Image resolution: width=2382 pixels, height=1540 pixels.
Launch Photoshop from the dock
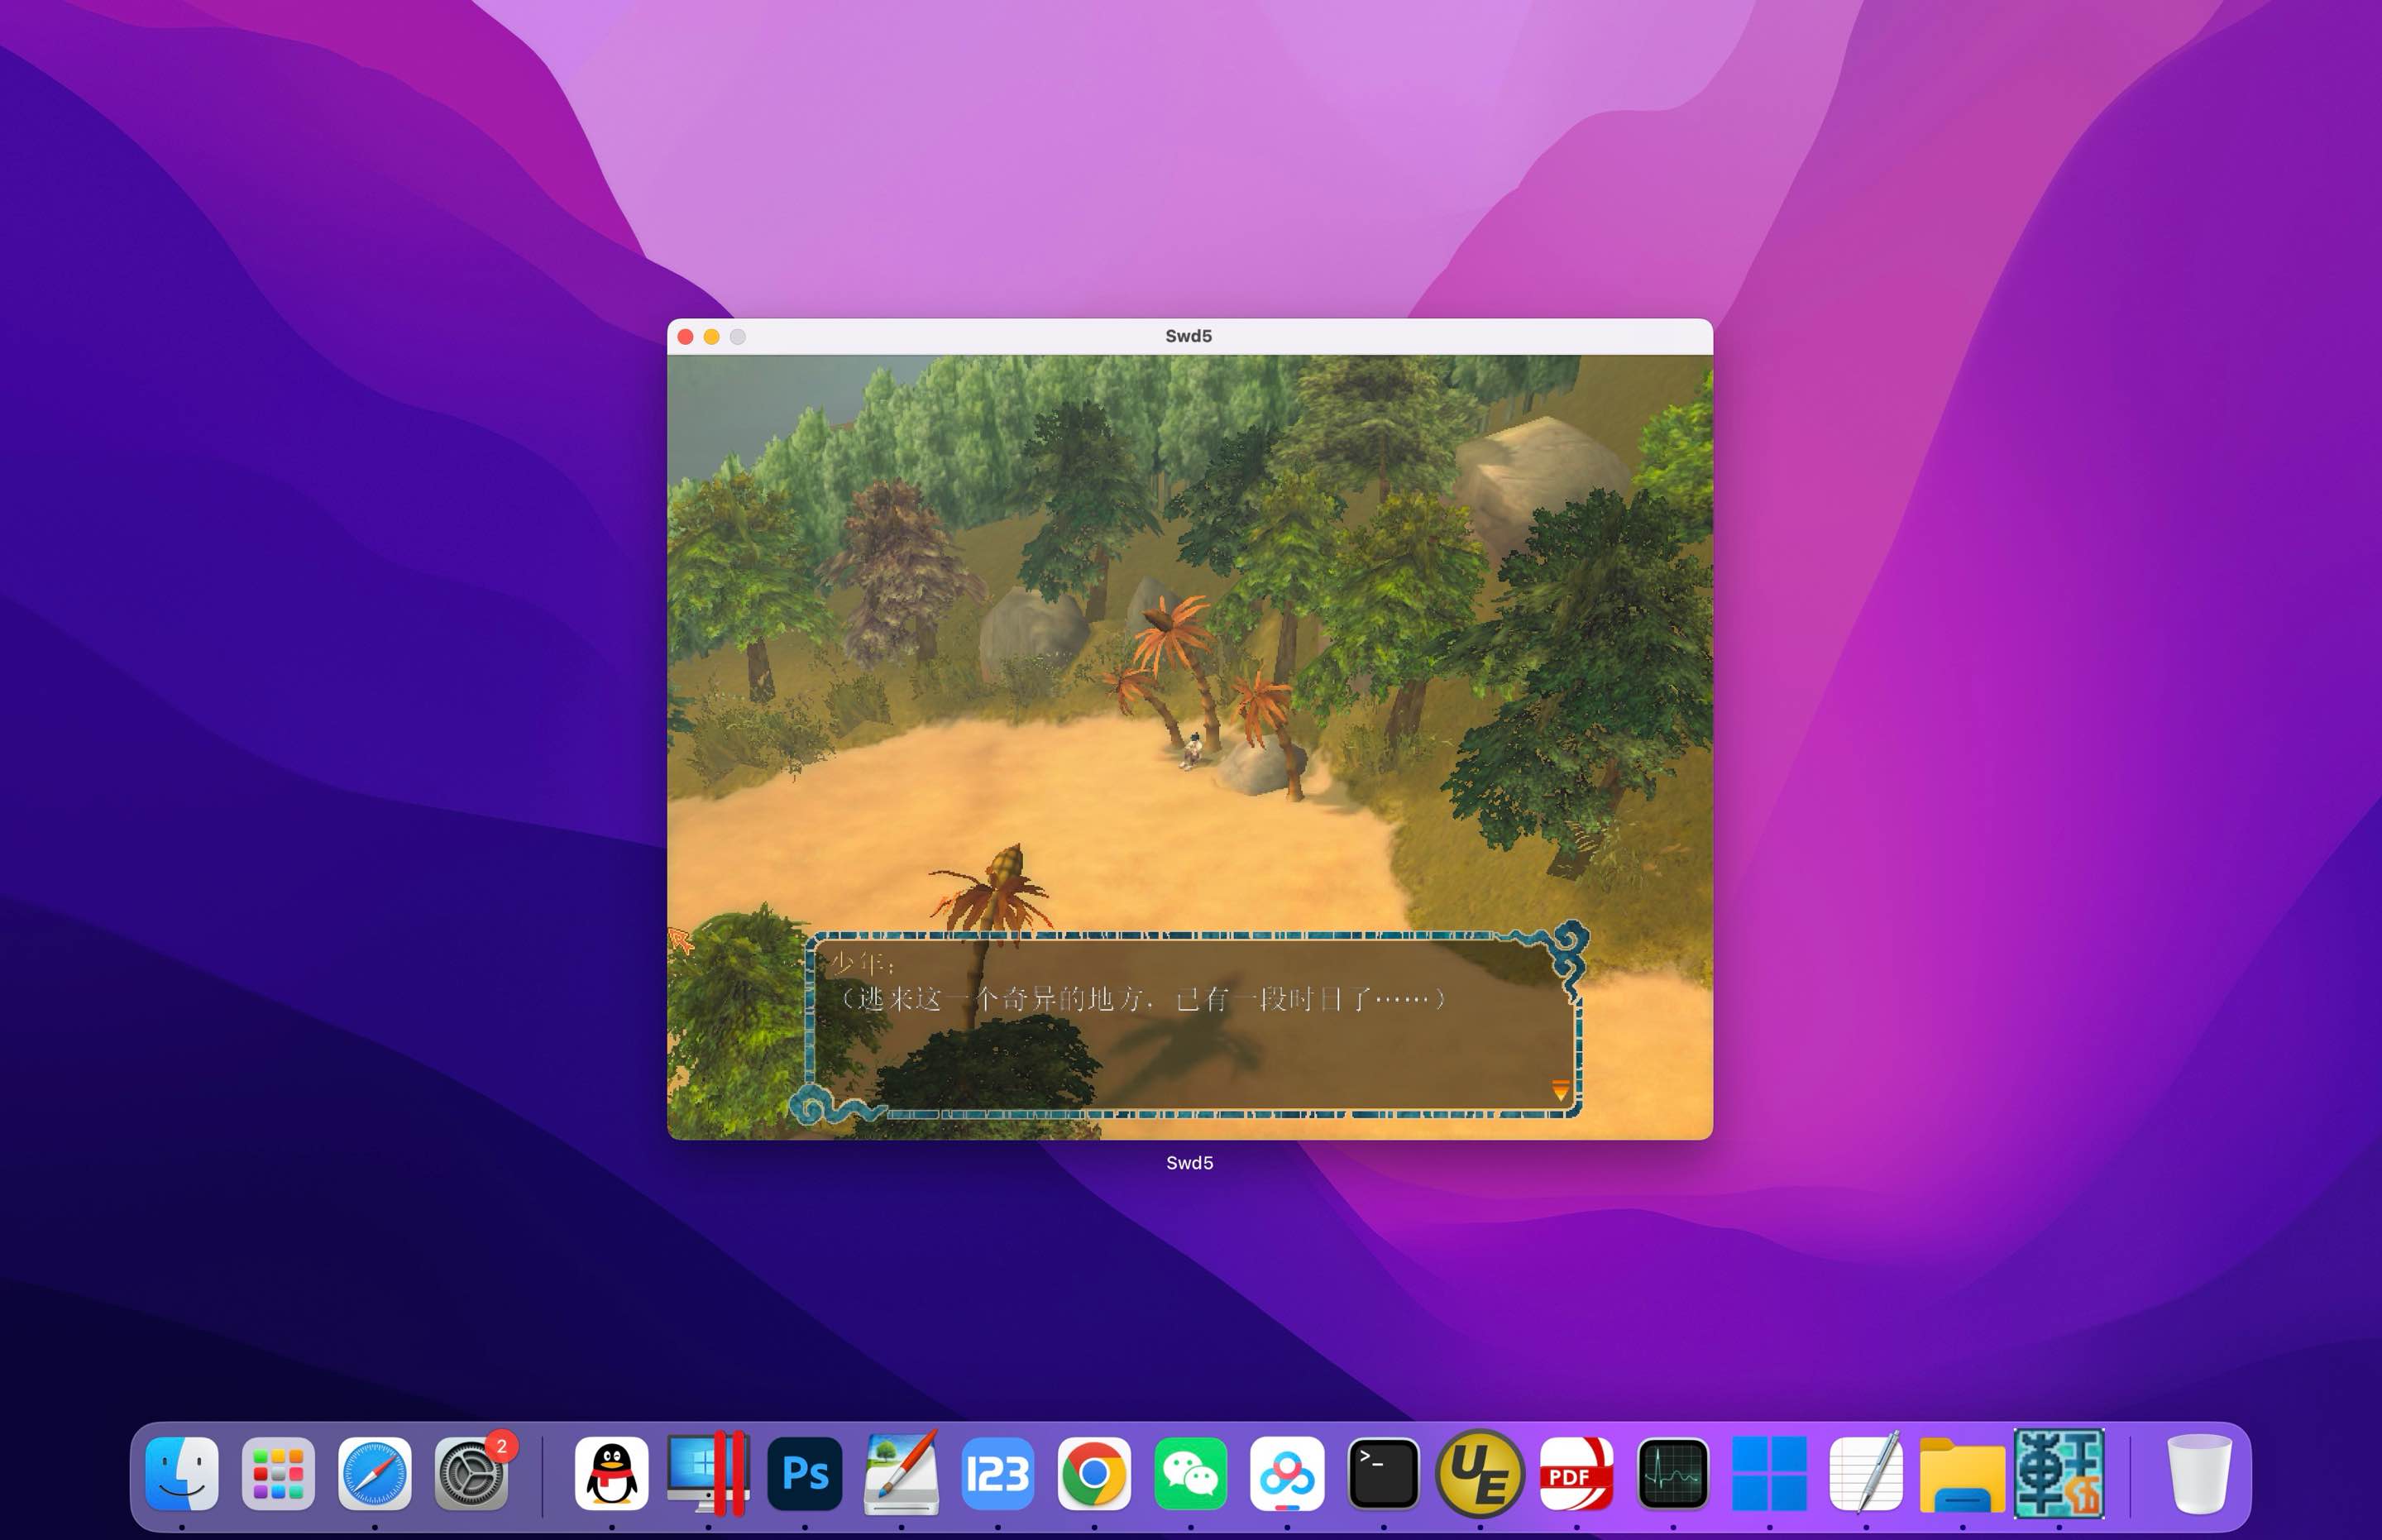coord(804,1473)
